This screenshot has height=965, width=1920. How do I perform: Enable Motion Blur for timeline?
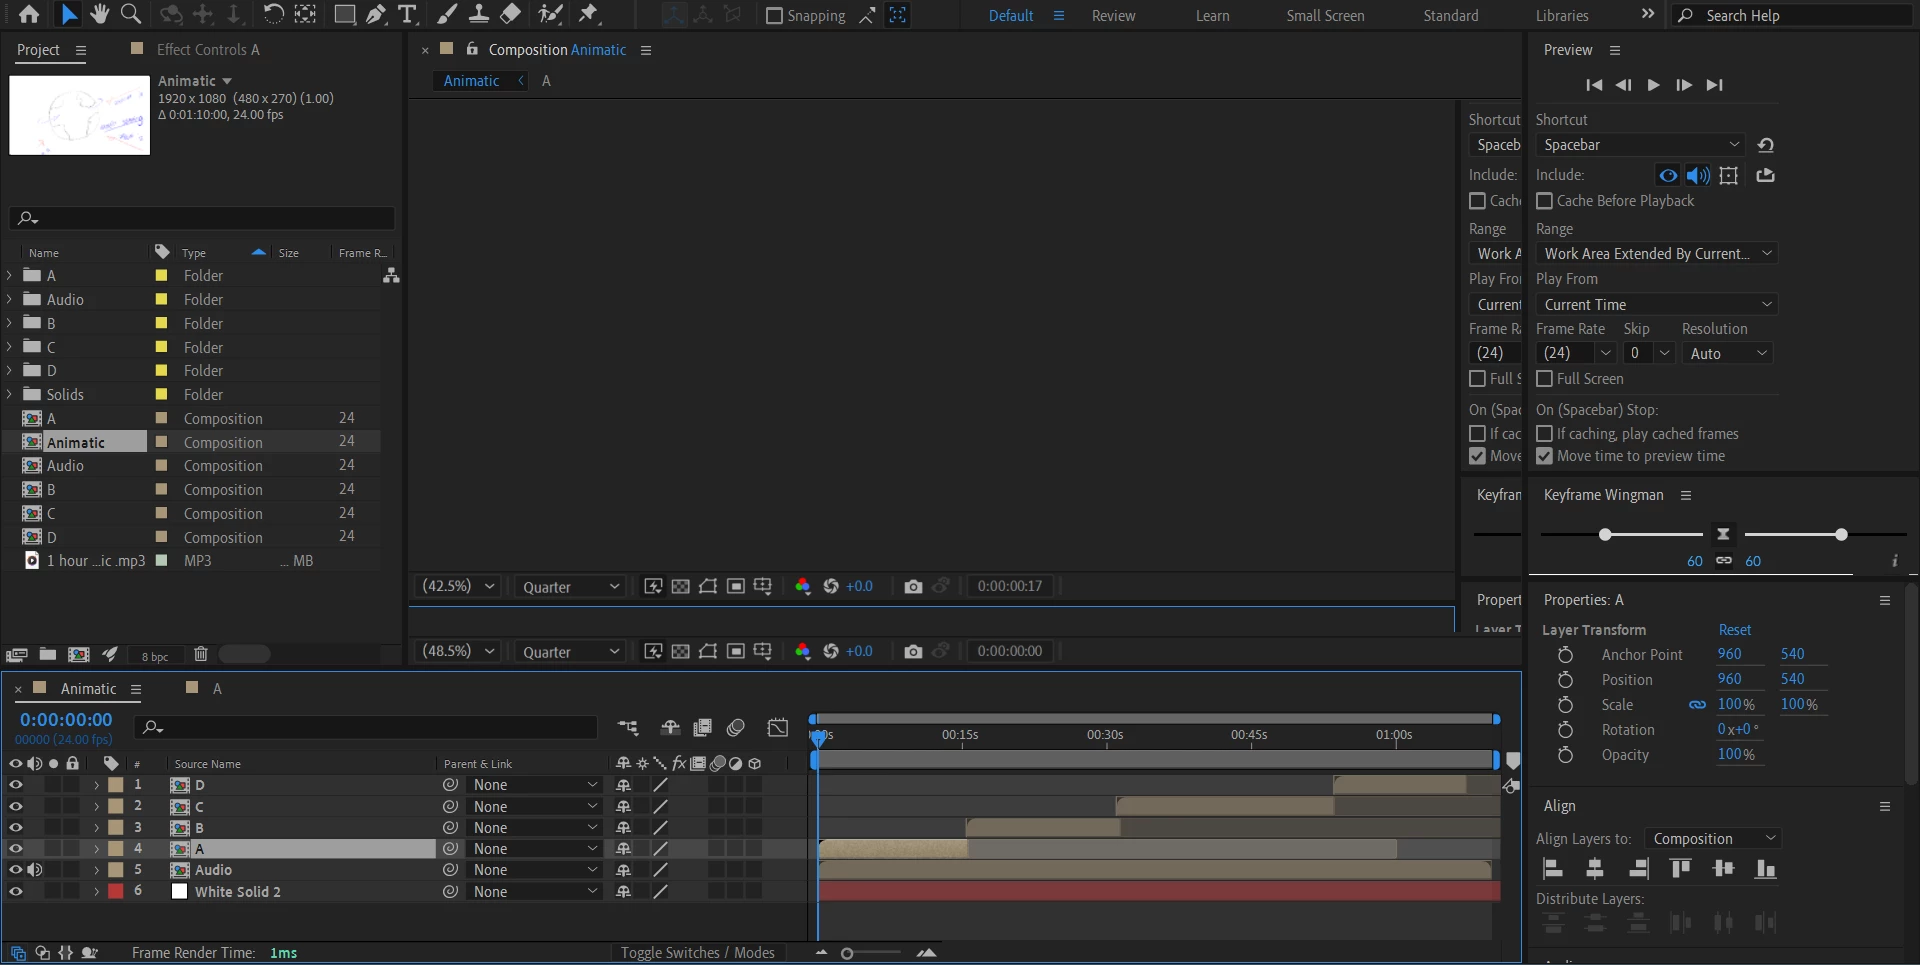click(736, 728)
